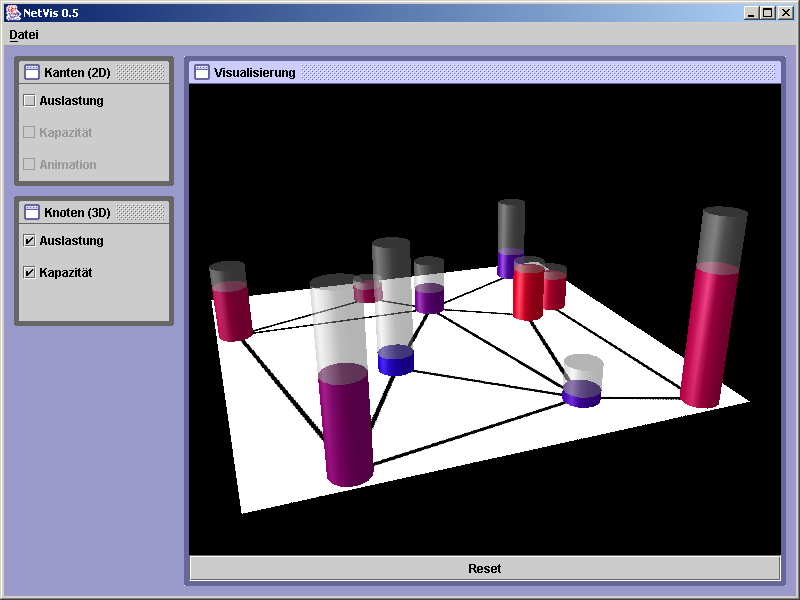Click the disabled Animation checkbox
Screen dimensions: 800x600
(29, 164)
